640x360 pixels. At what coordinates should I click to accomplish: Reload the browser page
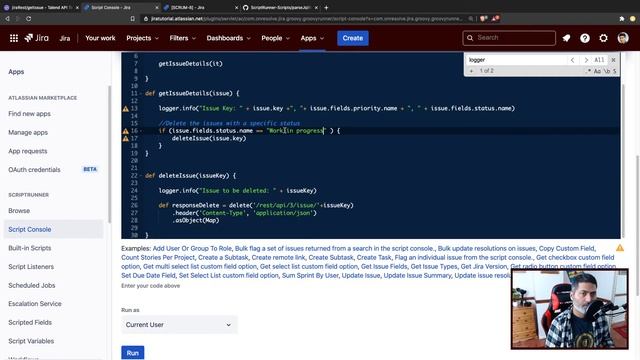(28, 19)
